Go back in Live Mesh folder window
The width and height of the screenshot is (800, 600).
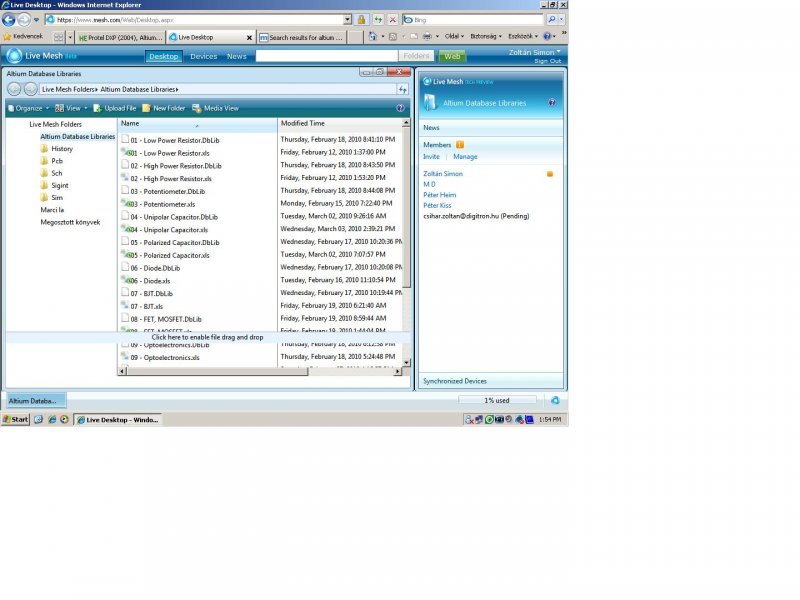(14, 89)
